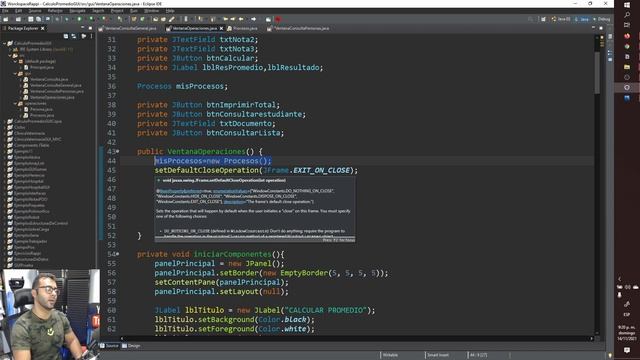Click the pencil-shaped icon in the toolbar
Image resolution: width=640 pixels, height=360 pixels.
[x=172, y=19]
